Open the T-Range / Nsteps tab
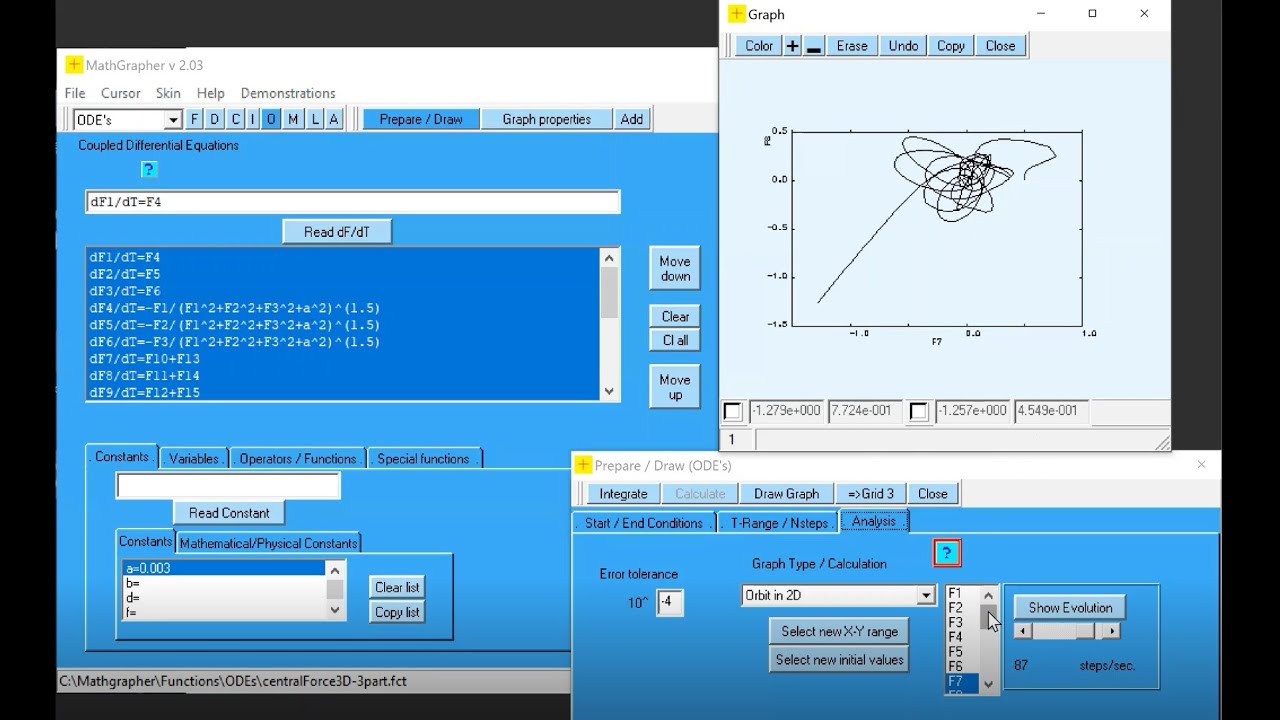 pos(778,523)
